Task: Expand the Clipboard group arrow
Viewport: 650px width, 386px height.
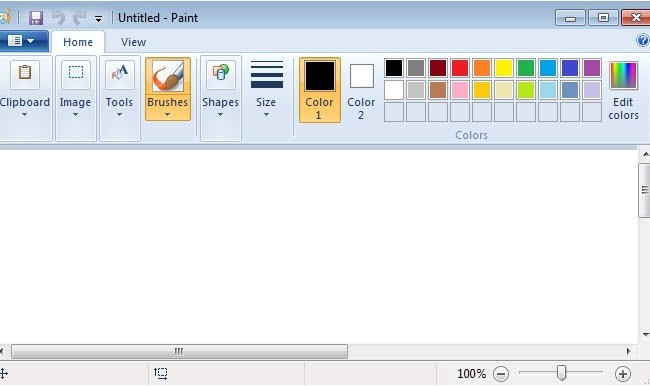Action: click(x=24, y=115)
